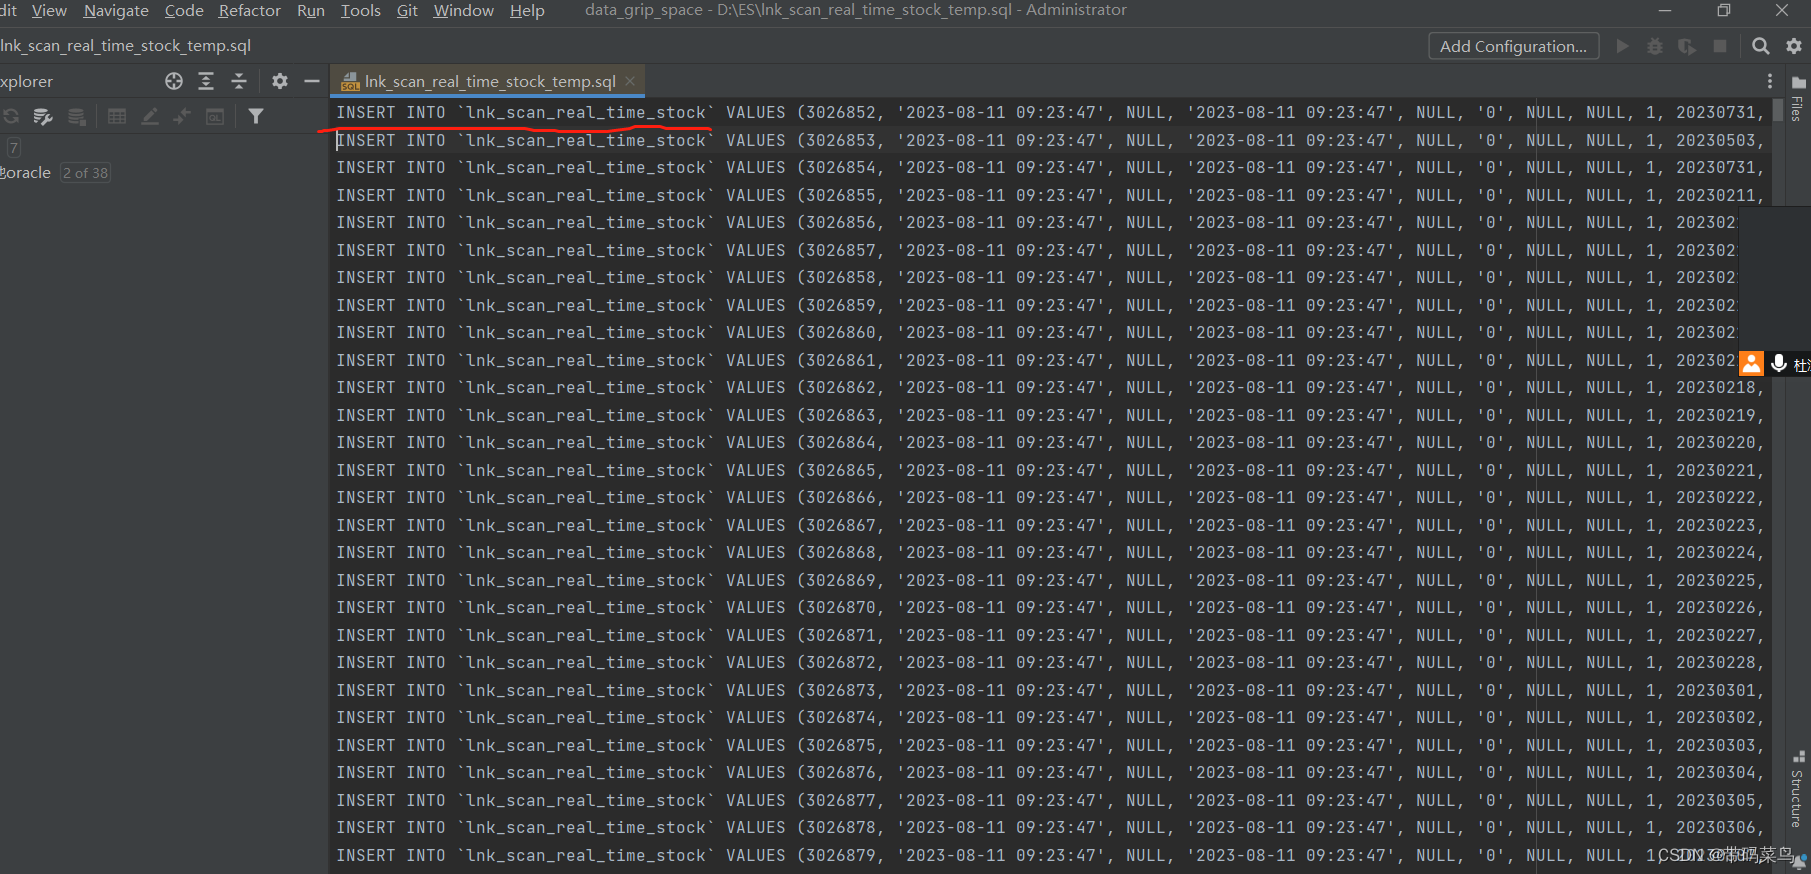1811x874 pixels.
Task: Open data source properties wrench icon
Action: coord(43,116)
